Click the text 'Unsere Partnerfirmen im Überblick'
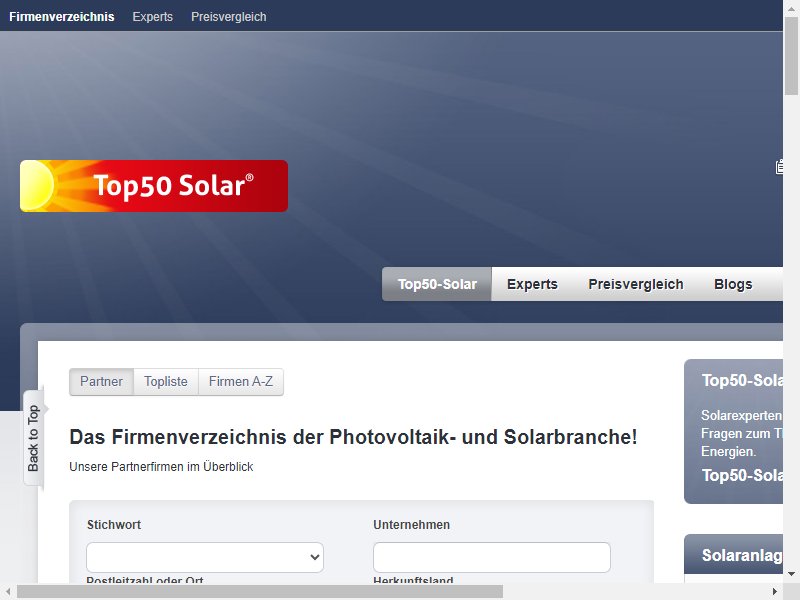The image size is (800, 600). pos(161,467)
